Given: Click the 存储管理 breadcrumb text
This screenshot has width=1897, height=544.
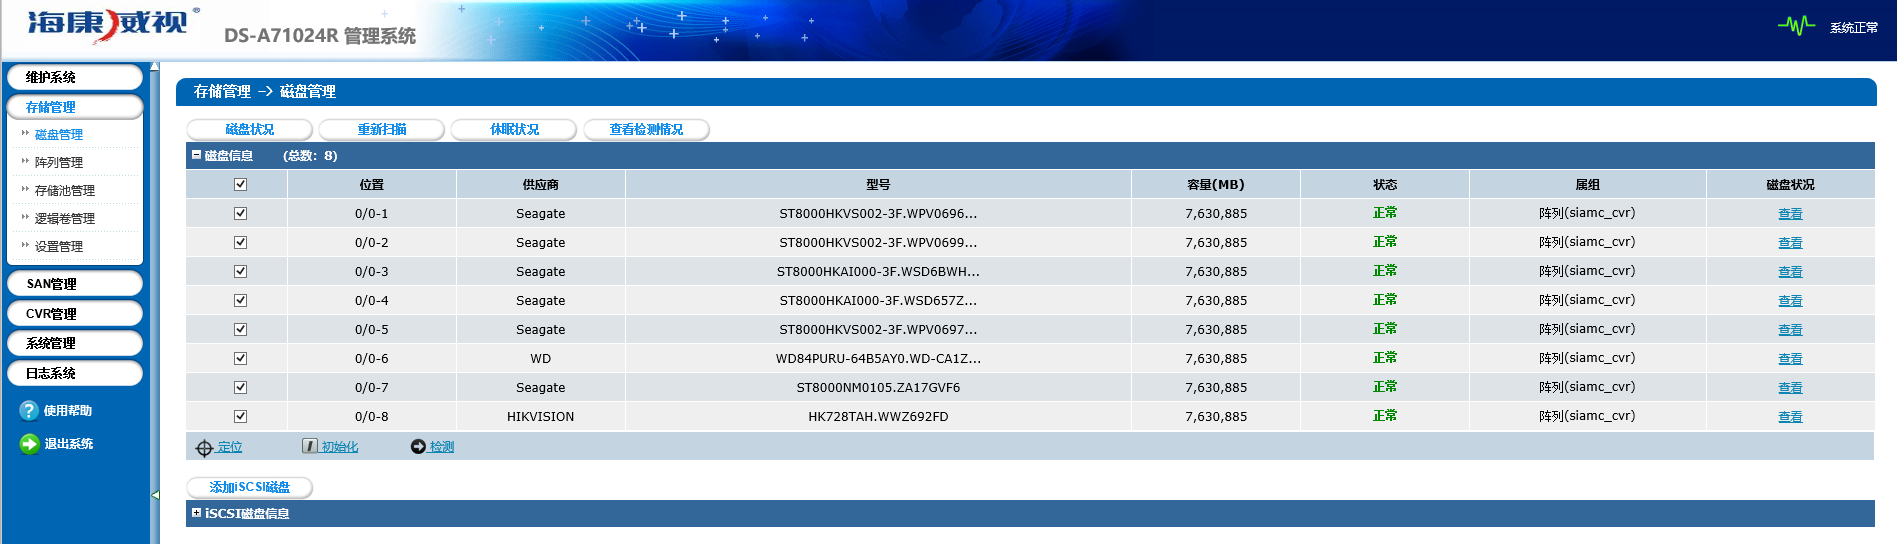Looking at the screenshot, I should [222, 91].
